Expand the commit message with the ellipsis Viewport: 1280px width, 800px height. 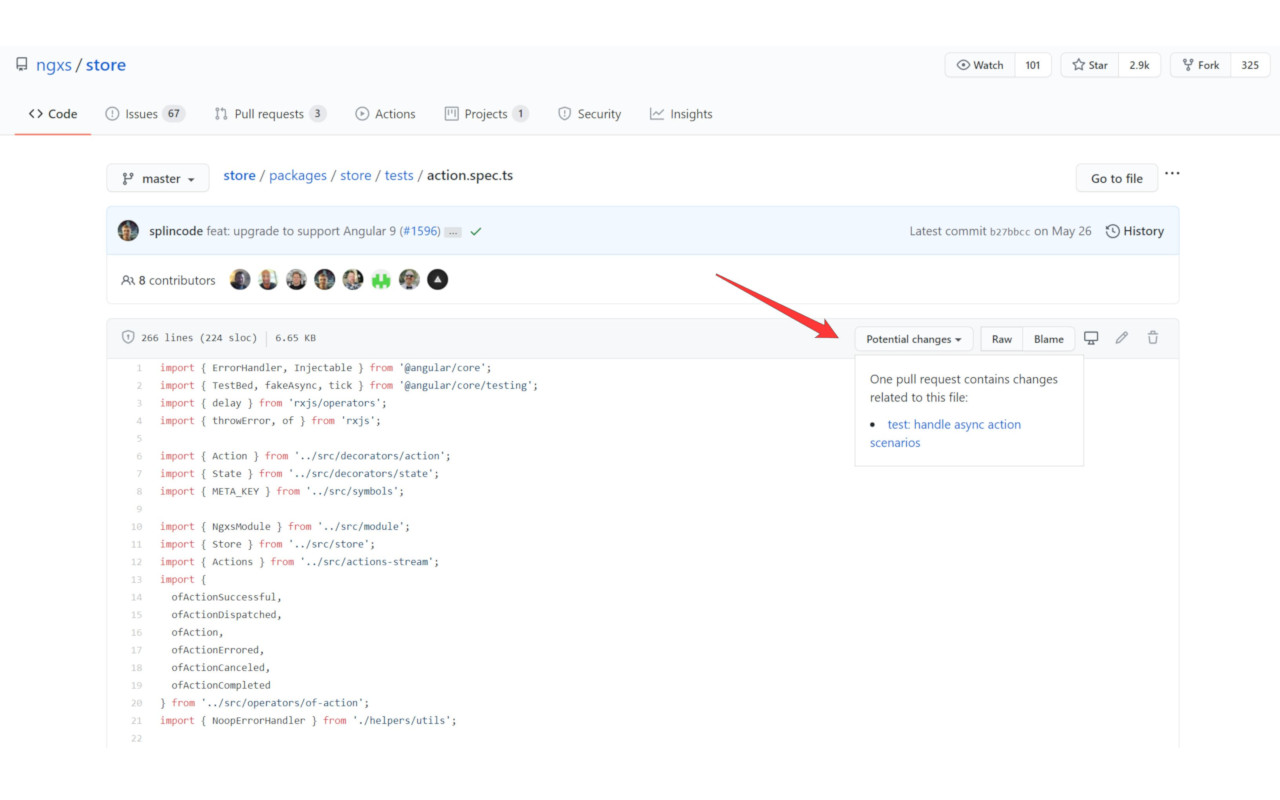pos(453,230)
